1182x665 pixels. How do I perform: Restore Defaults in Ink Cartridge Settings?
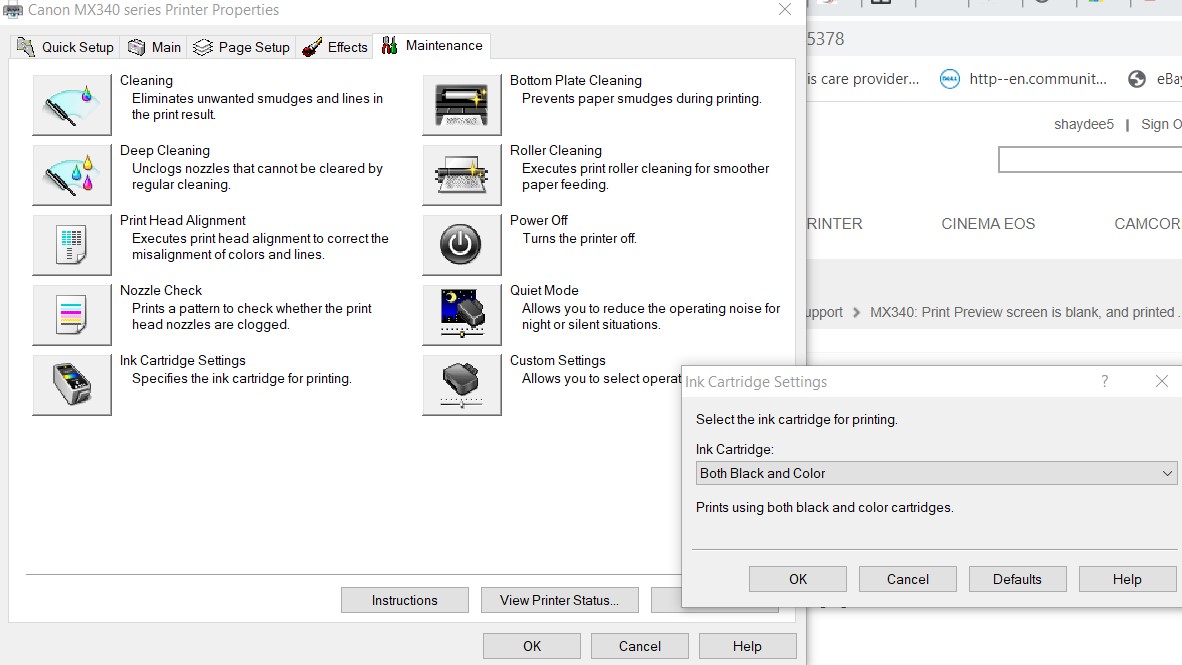point(1017,578)
